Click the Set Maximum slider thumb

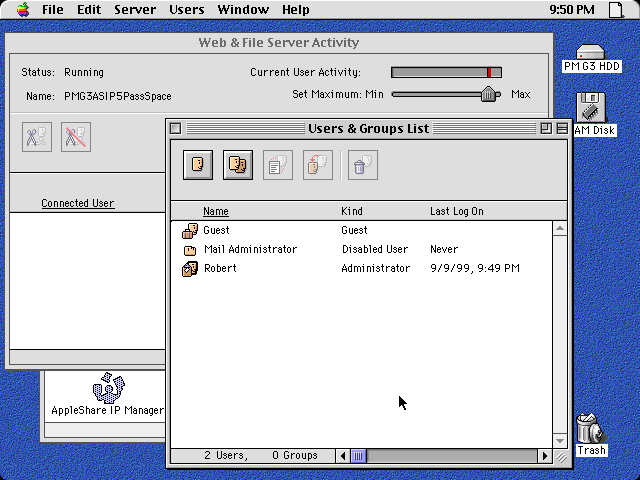489,94
